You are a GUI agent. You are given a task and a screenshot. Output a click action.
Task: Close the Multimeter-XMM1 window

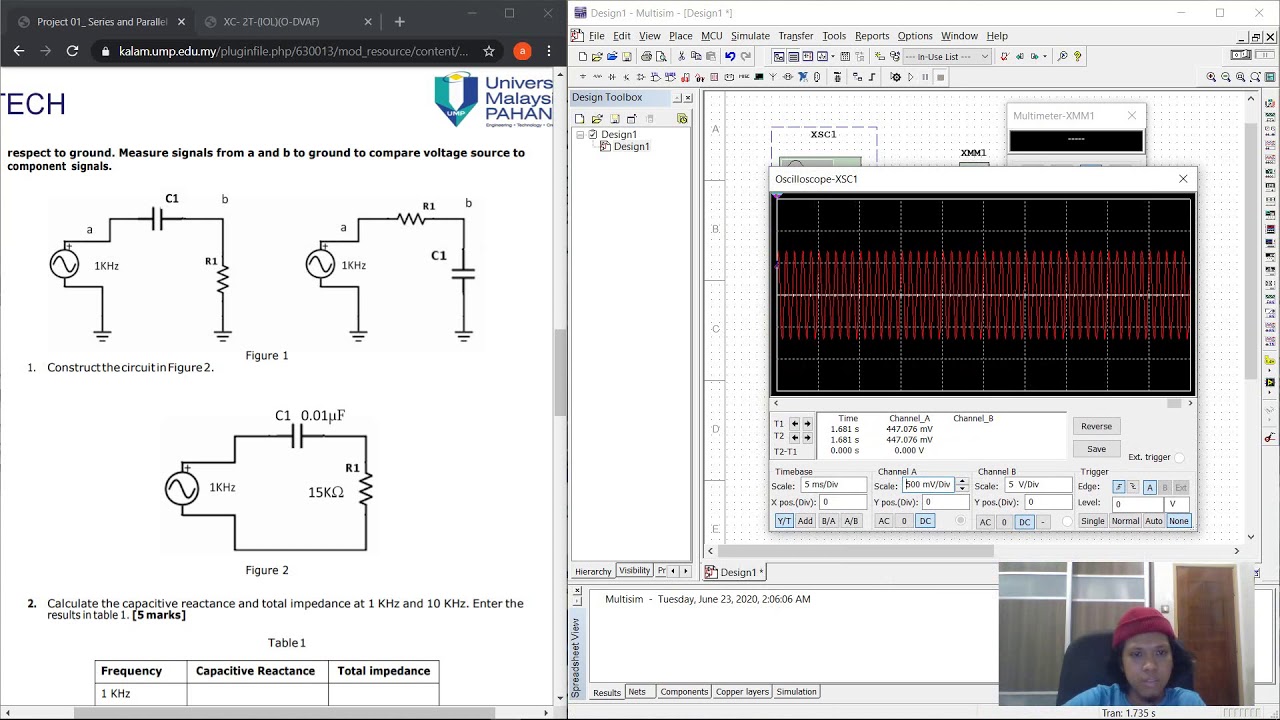pos(1131,116)
